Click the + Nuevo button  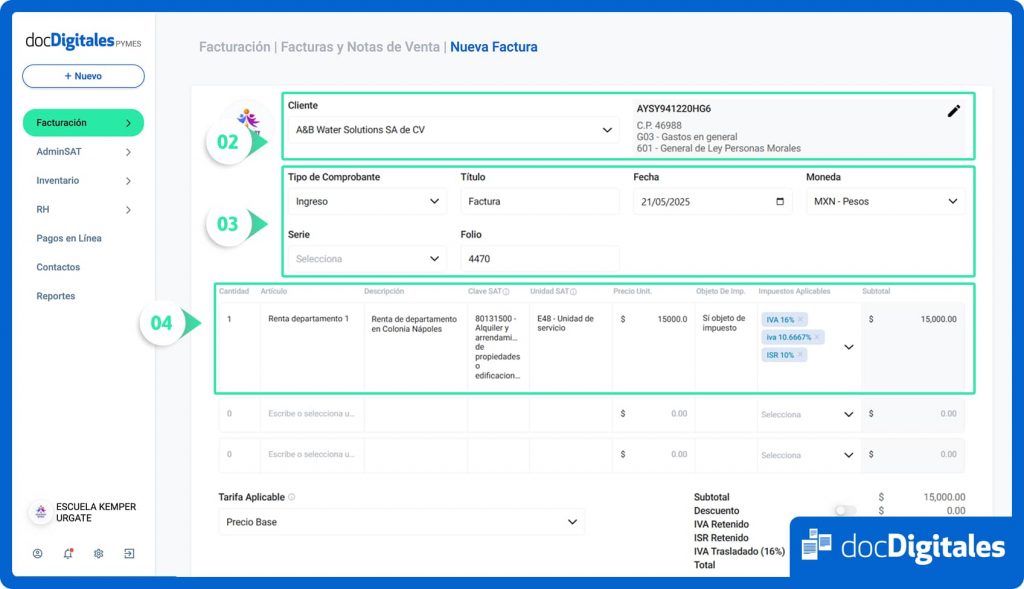tap(83, 76)
